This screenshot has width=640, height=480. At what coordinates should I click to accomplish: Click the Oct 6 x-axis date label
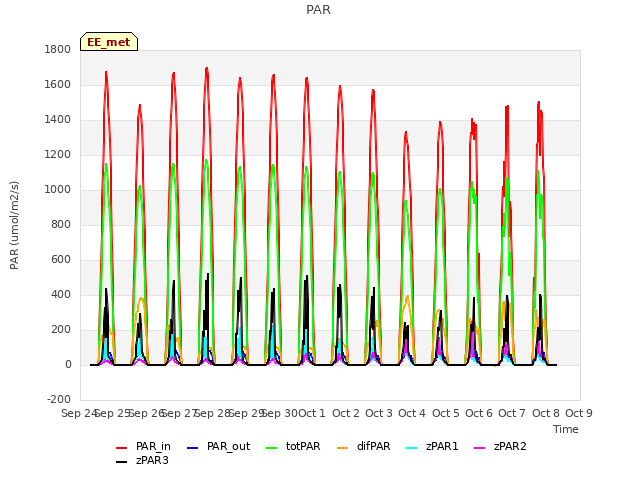click(479, 413)
